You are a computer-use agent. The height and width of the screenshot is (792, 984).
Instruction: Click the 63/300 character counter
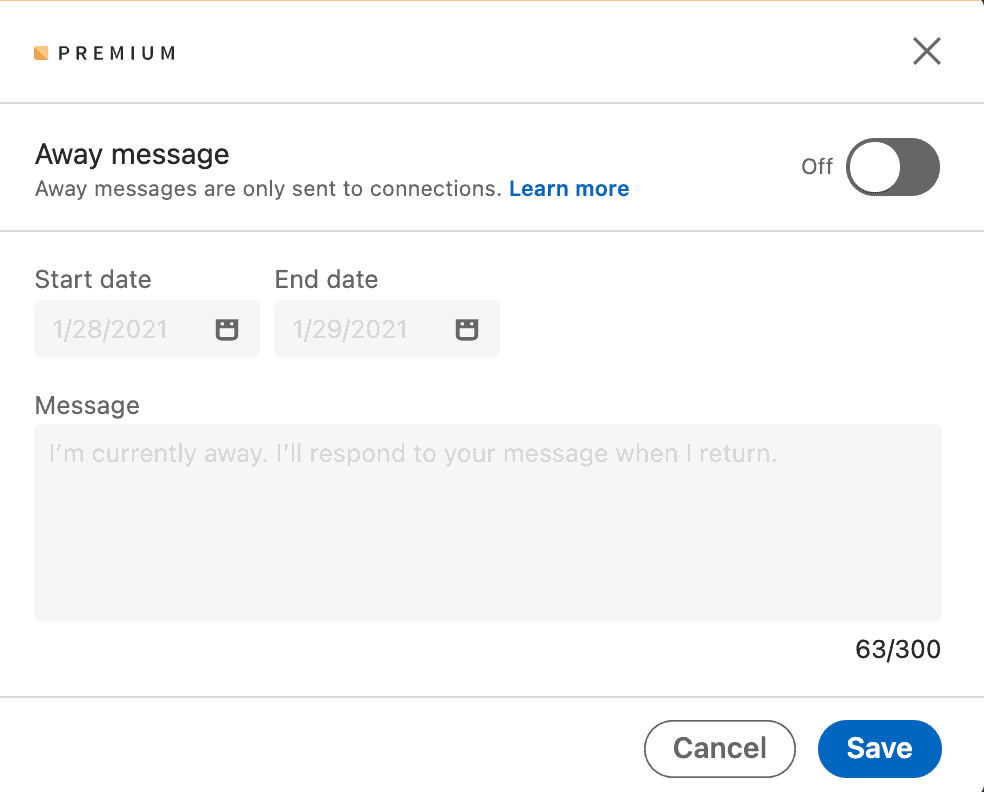pos(897,650)
